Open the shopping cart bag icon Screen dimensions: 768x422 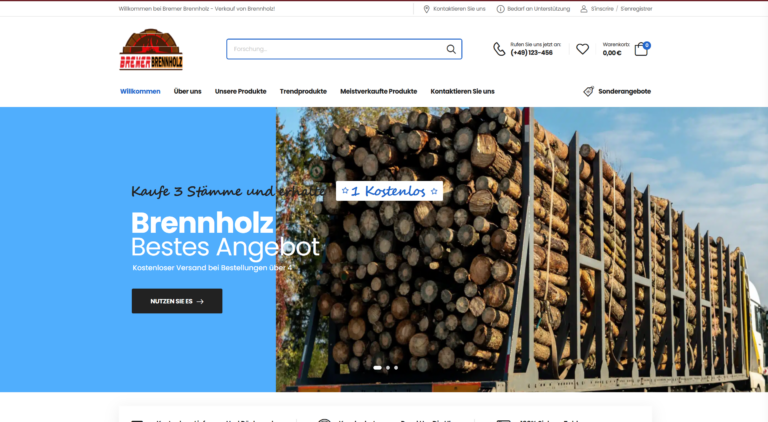[x=641, y=49]
